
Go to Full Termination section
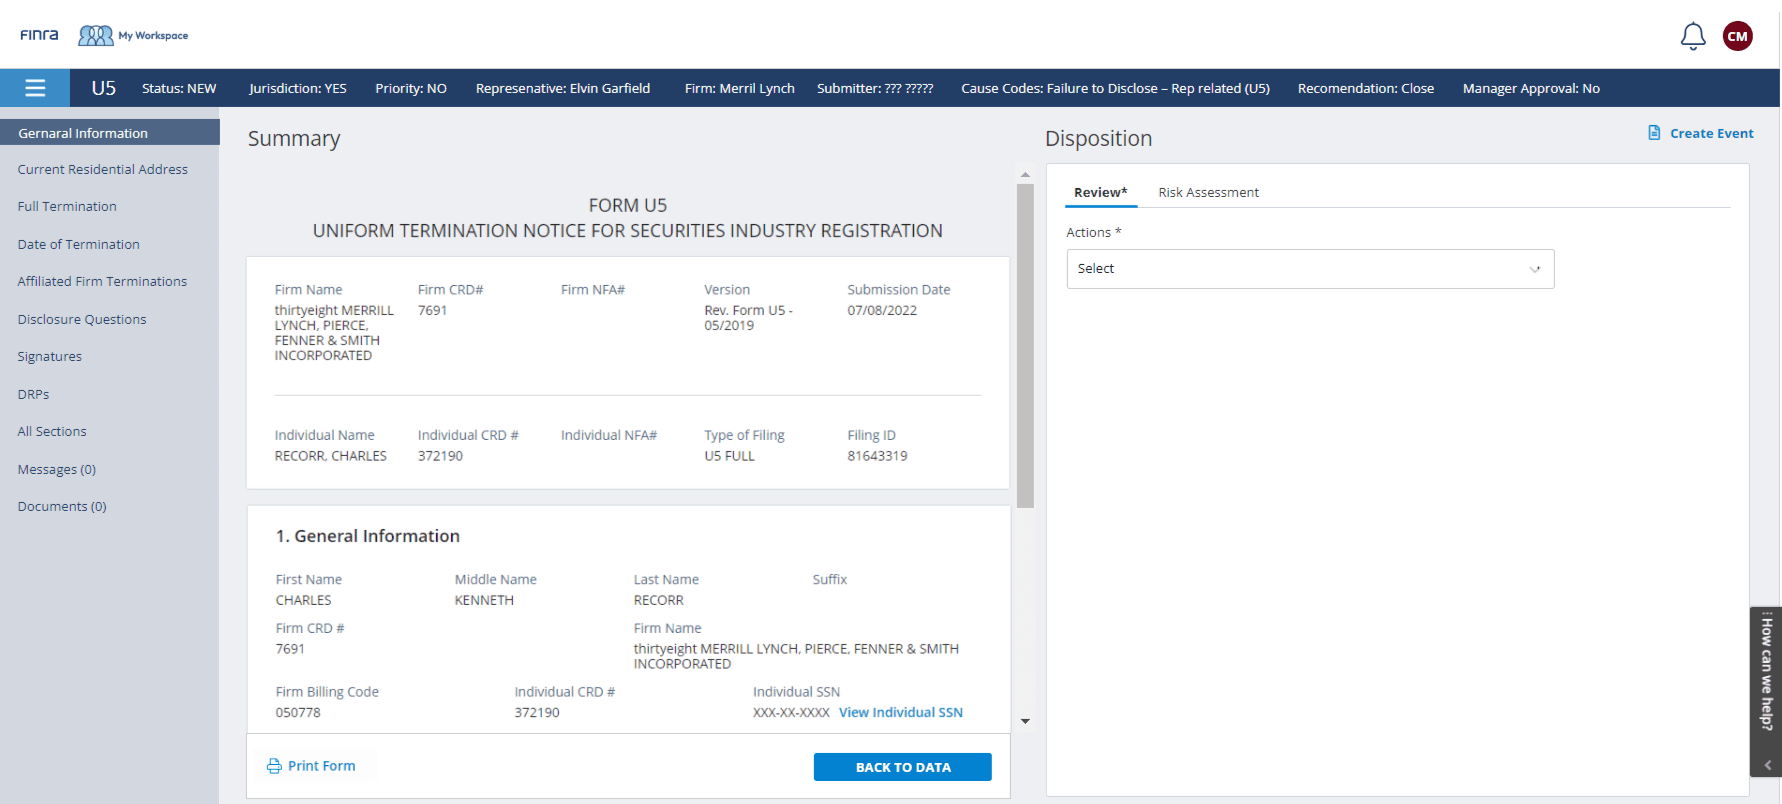point(67,206)
